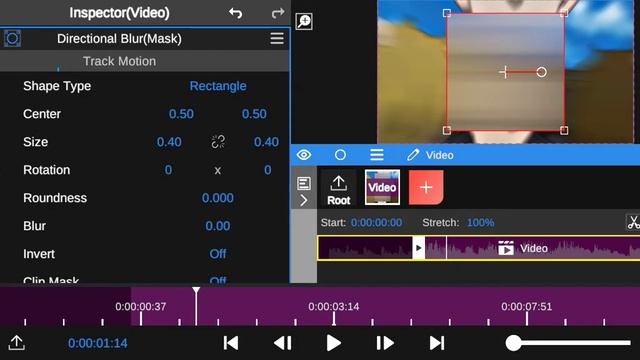Expand the side panel chevron arrow
The image size is (640, 360).
(304, 200)
